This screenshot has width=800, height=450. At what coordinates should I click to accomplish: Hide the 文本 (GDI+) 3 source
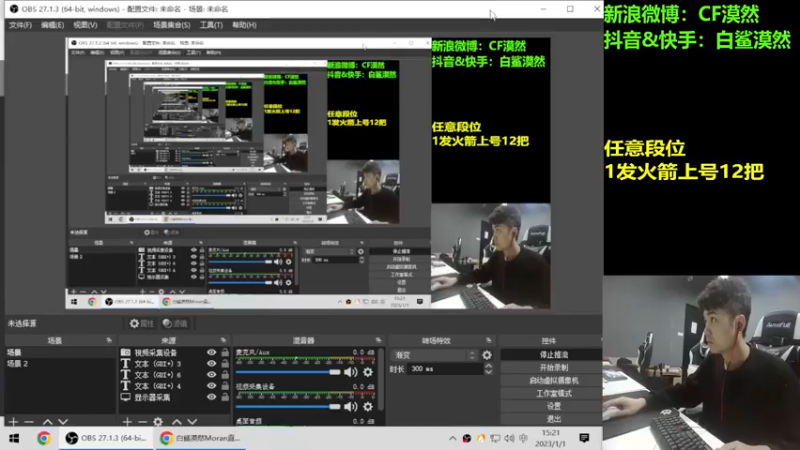211,364
